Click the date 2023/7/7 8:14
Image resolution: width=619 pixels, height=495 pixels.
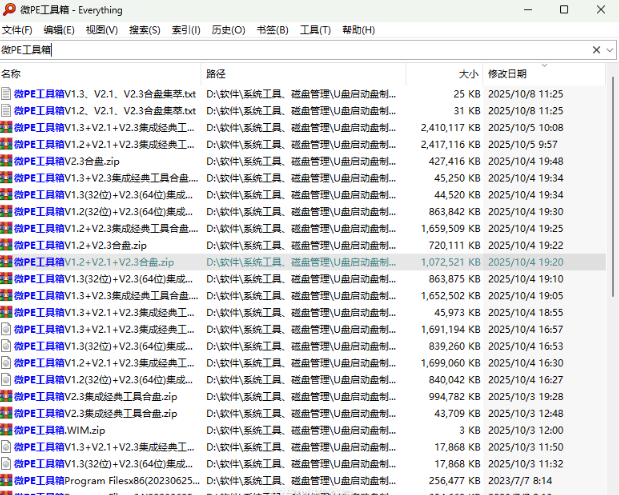pos(520,481)
